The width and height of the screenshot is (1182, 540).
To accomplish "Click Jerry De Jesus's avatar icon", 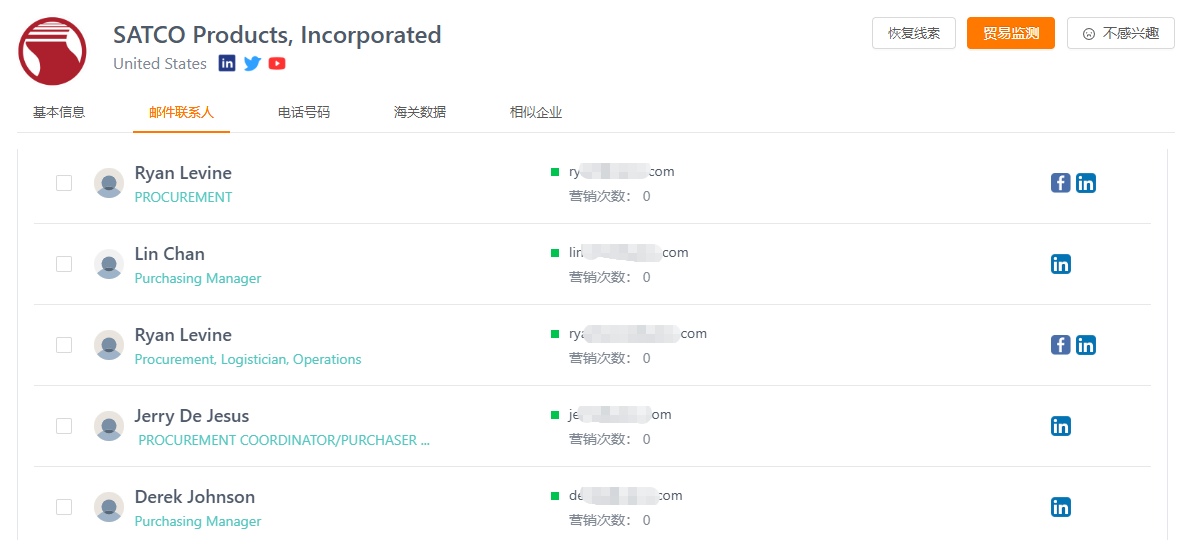I will click(x=109, y=426).
